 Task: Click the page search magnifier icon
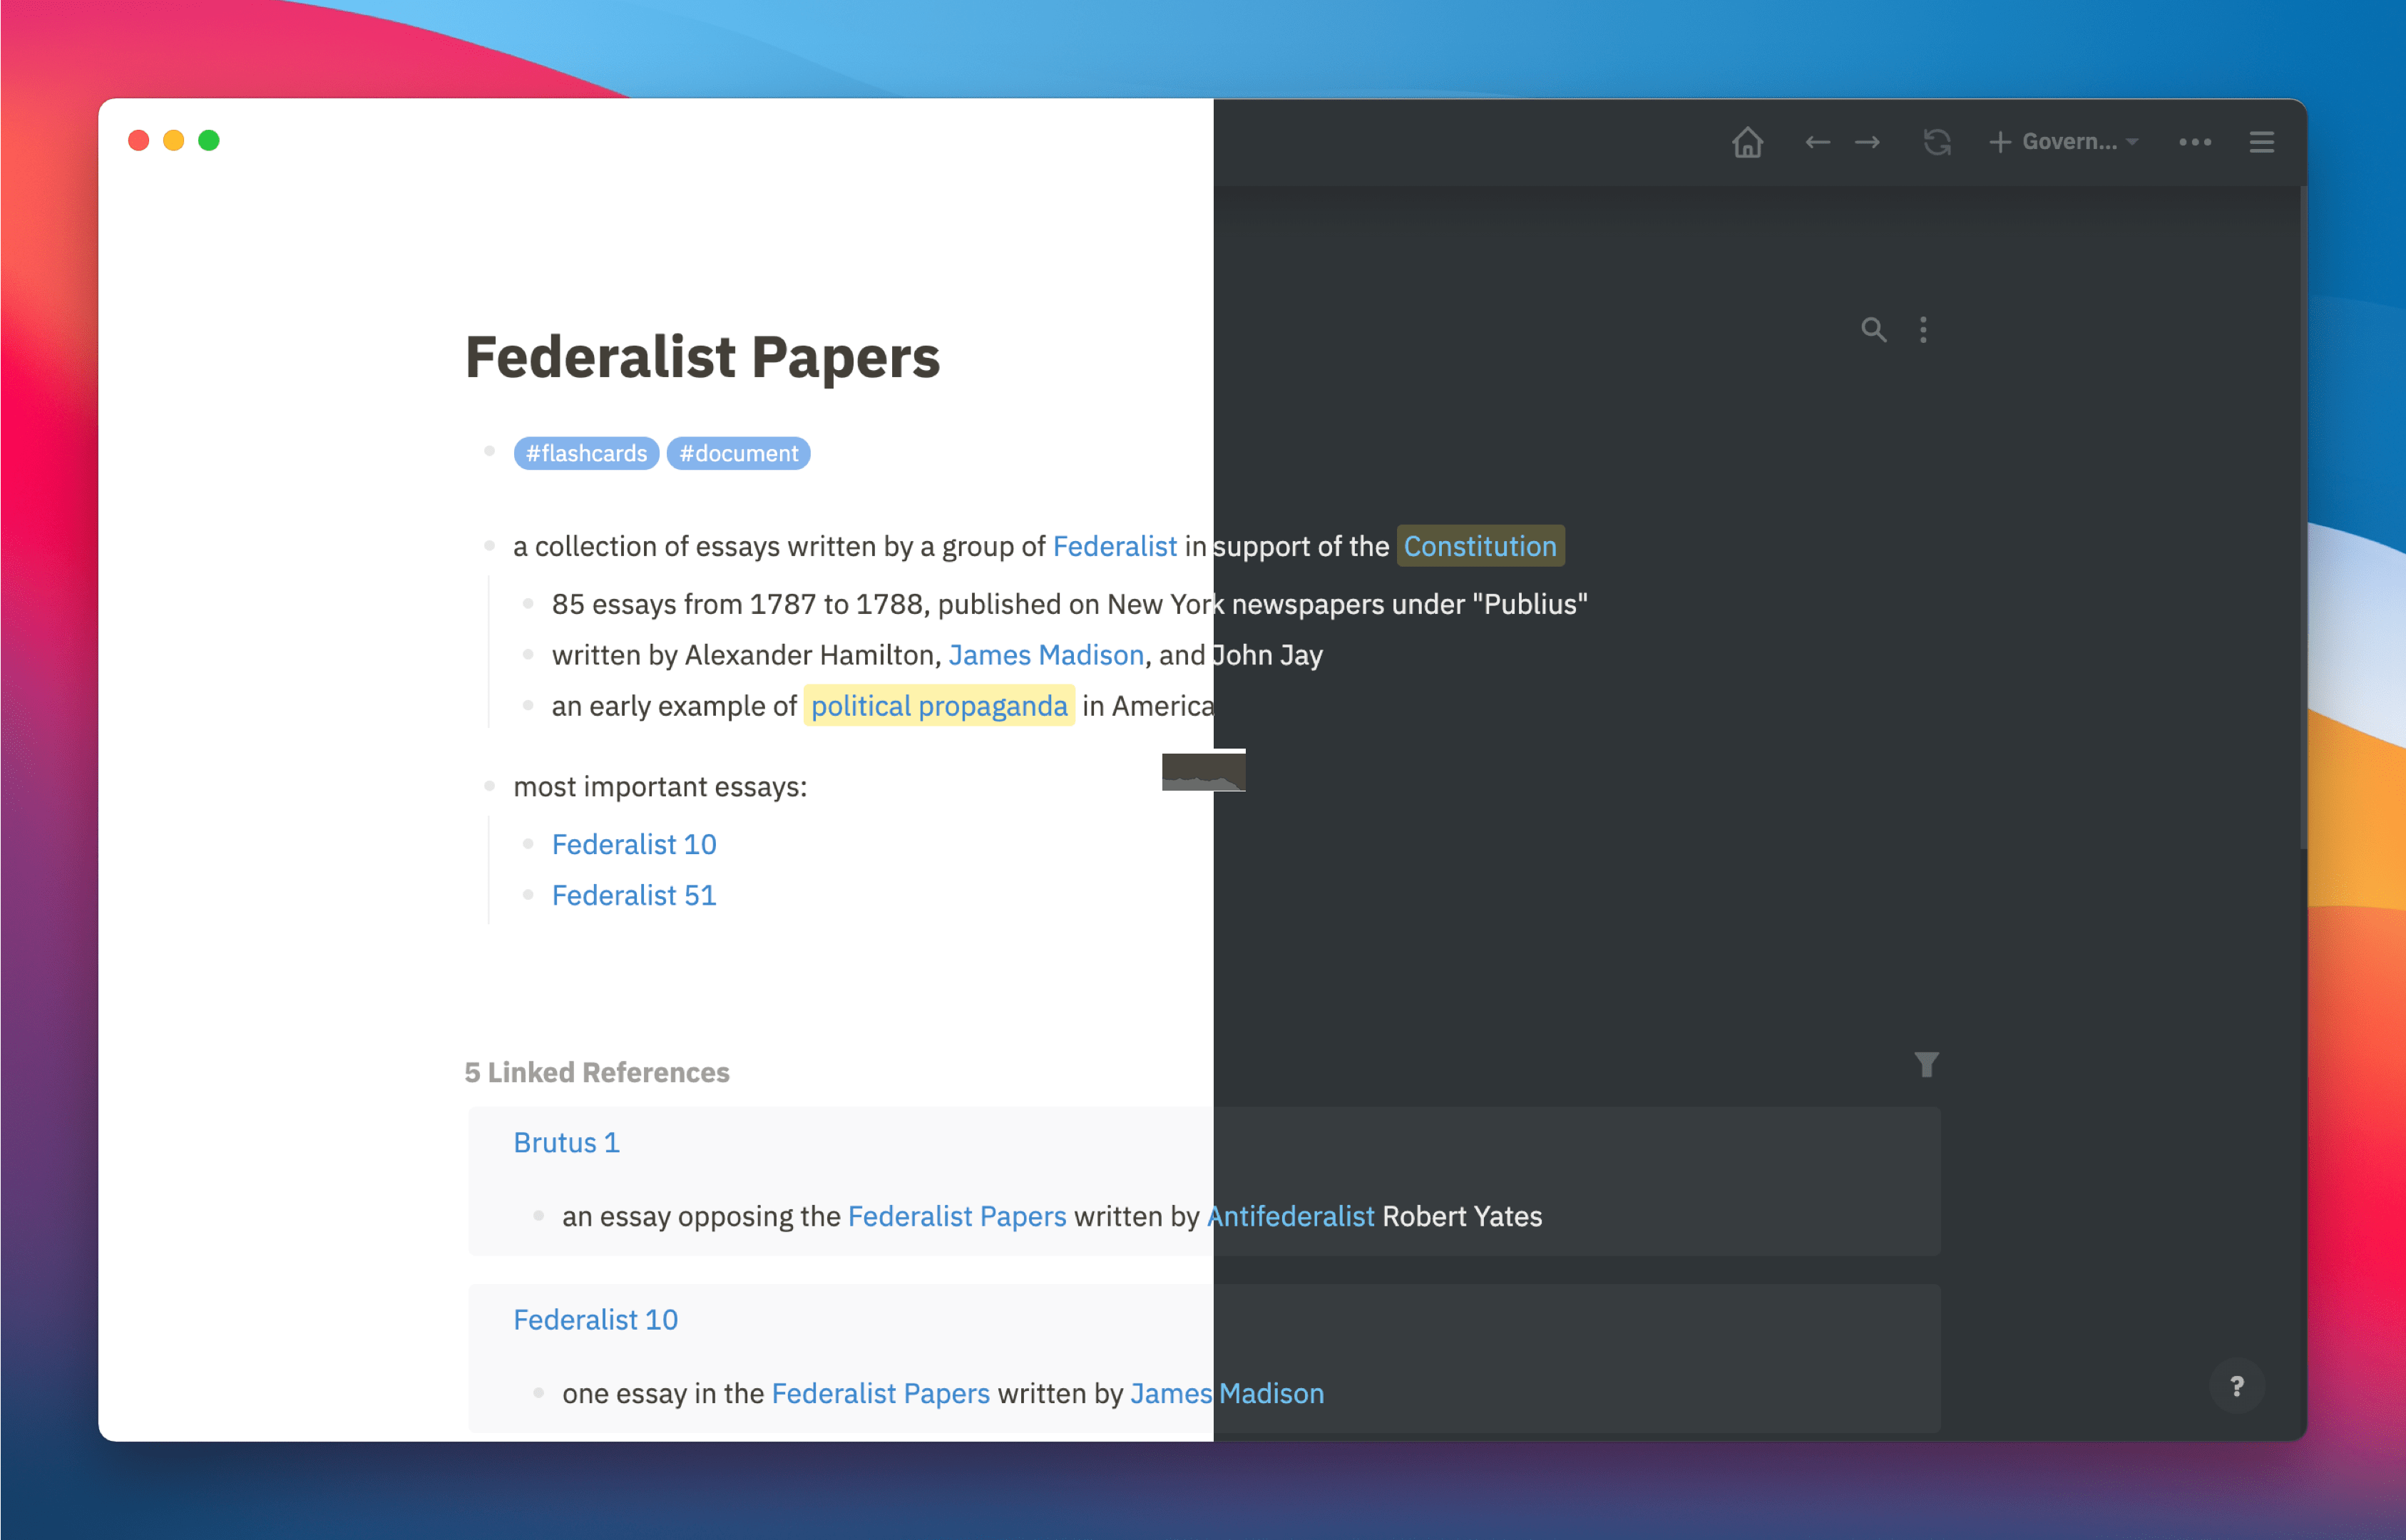(x=1873, y=329)
